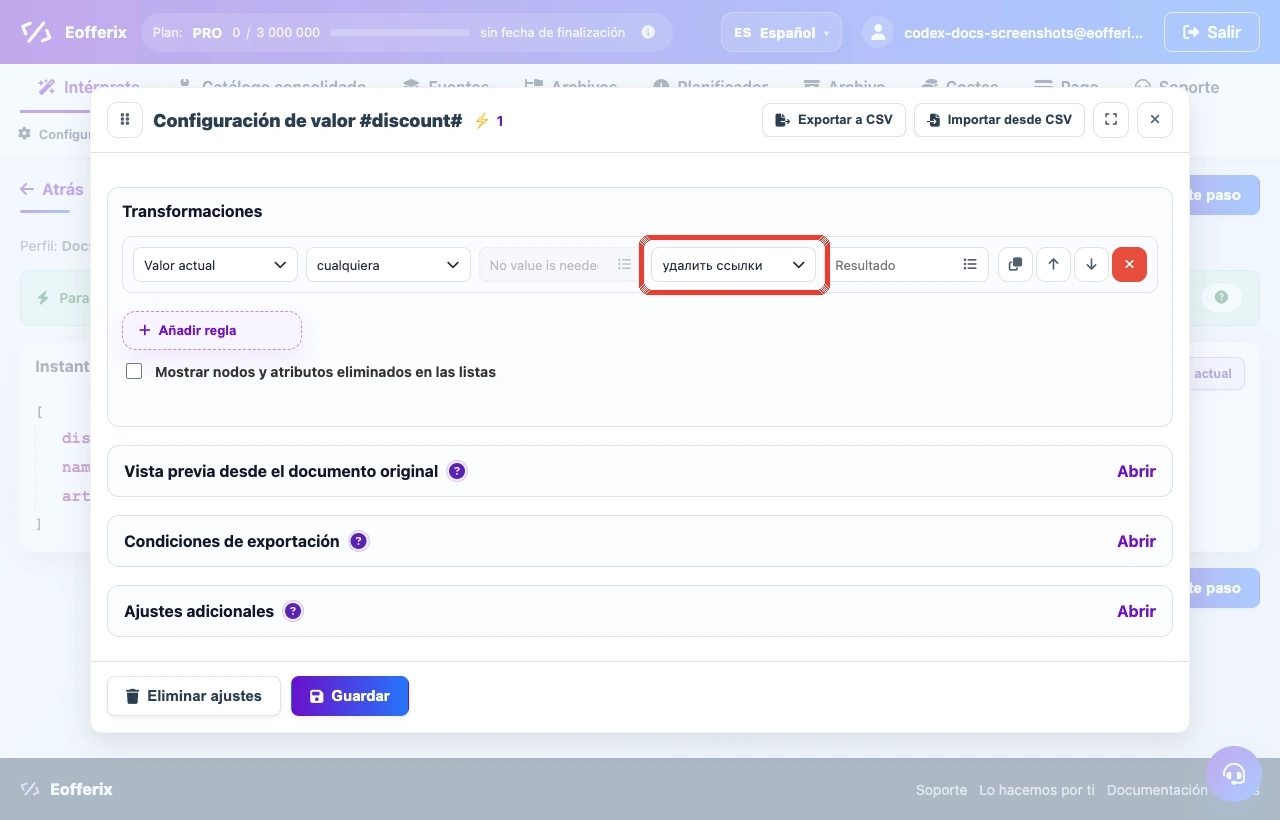1280x820 pixels.
Task: Open the Intérprete tab
Action: pos(89,87)
